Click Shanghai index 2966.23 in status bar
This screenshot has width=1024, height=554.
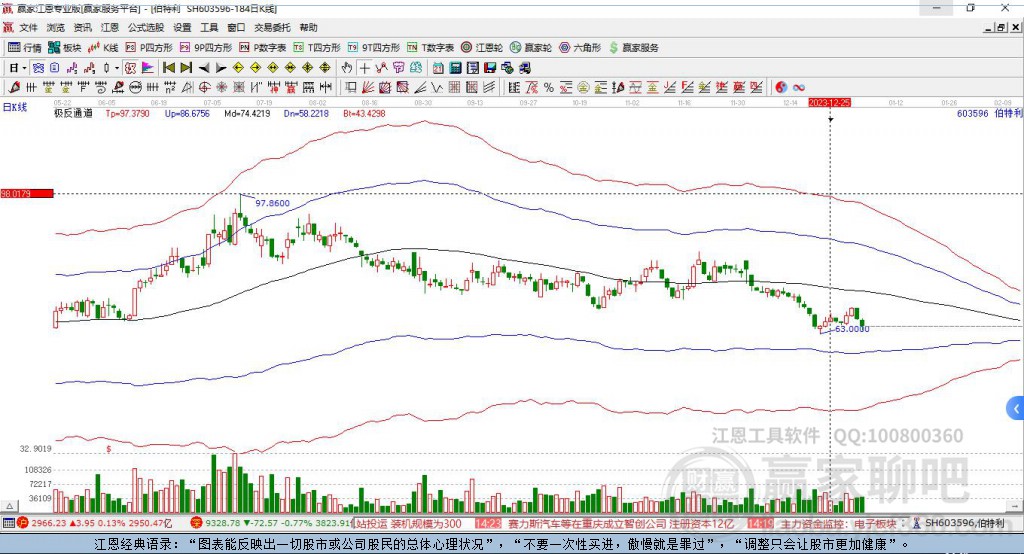point(48,523)
